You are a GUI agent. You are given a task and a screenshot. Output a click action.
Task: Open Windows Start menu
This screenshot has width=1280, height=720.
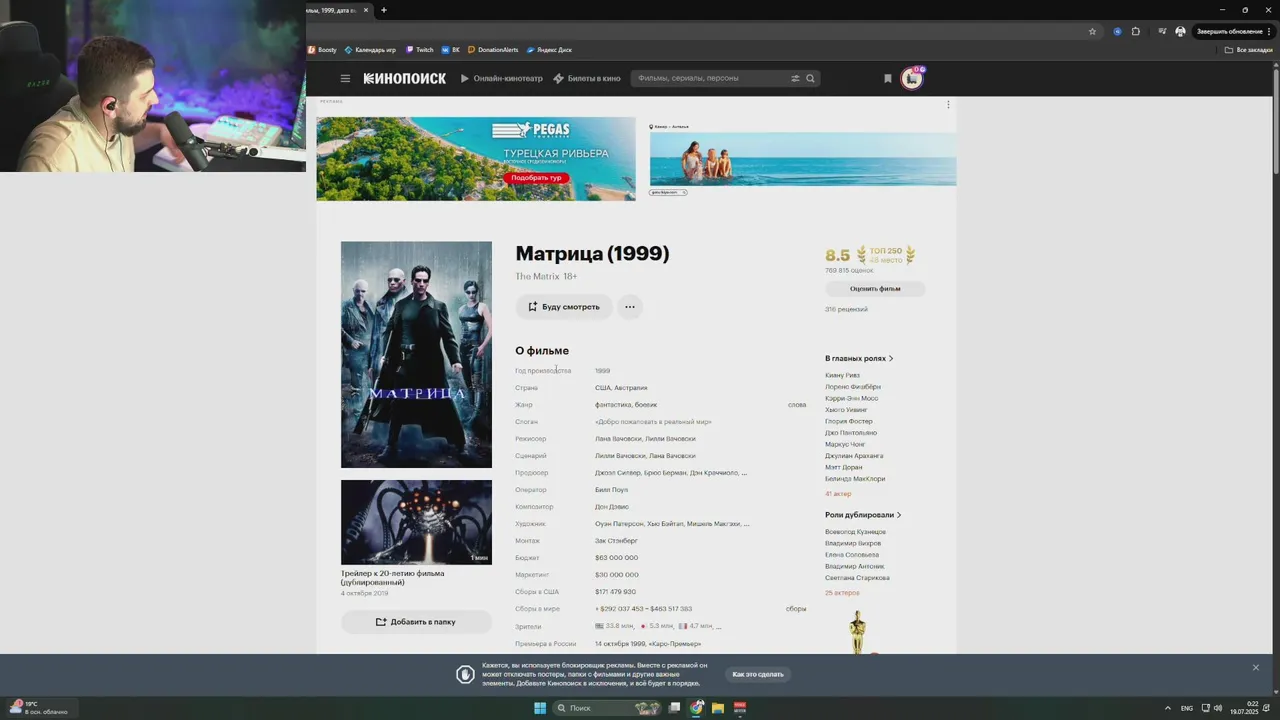540,708
